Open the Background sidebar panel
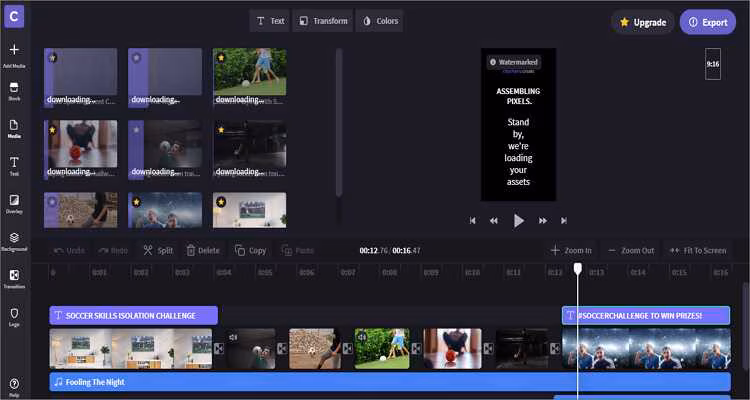Screen dimensions: 750x400 [x=14, y=241]
